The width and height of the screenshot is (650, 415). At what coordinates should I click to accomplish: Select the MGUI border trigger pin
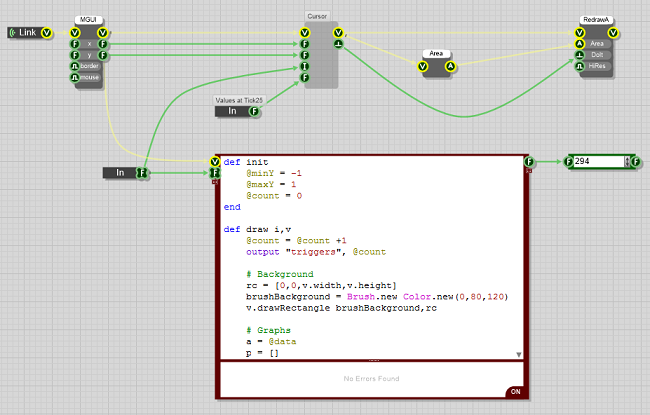click(x=75, y=66)
